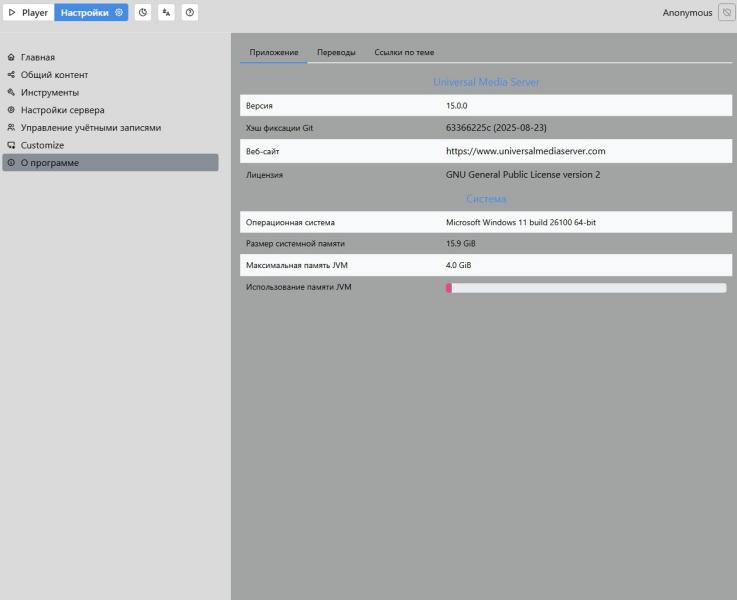Viewport: 737px width, 600px height.
Task: Toggle the color scheme icon in top bar
Action: [x=142, y=13]
